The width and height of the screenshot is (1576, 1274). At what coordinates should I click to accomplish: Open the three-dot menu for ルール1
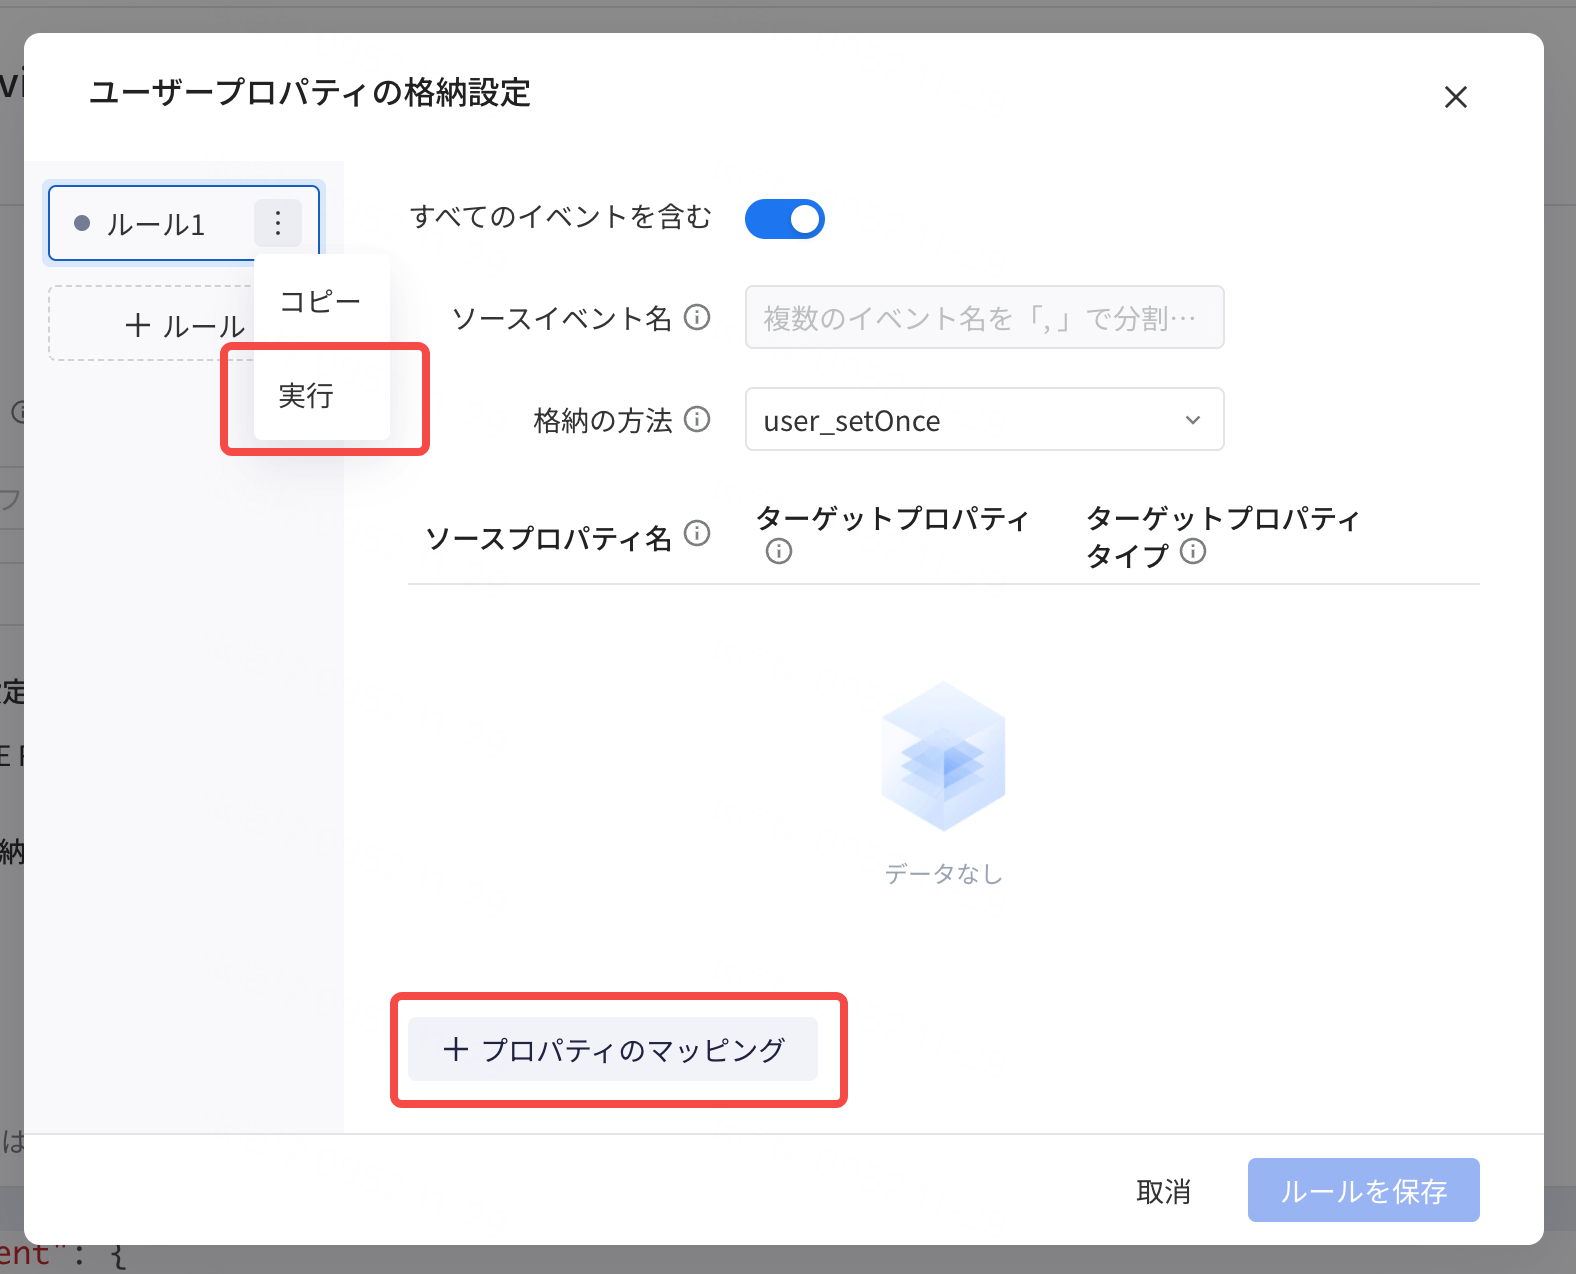[278, 223]
